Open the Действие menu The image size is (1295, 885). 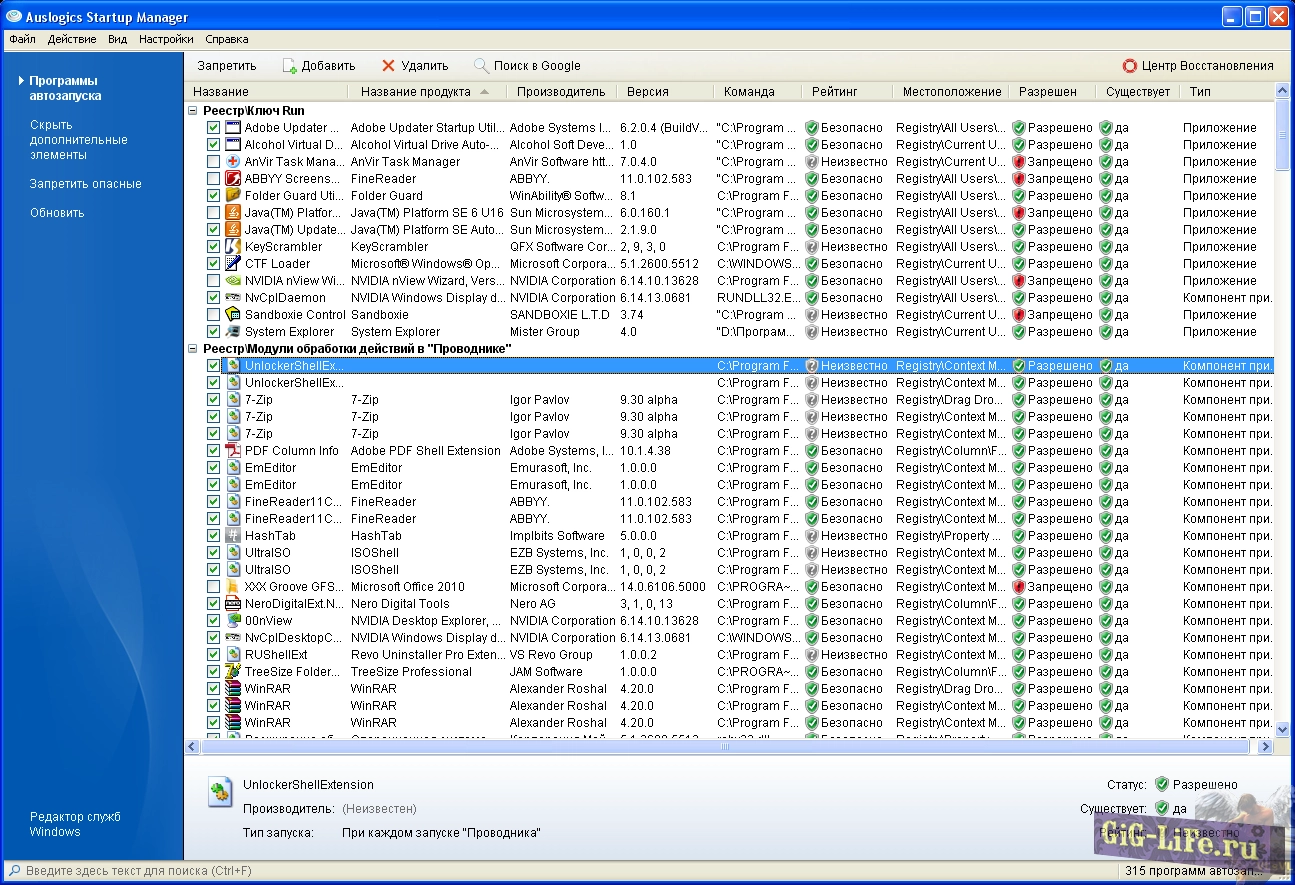pyautogui.click(x=72, y=40)
